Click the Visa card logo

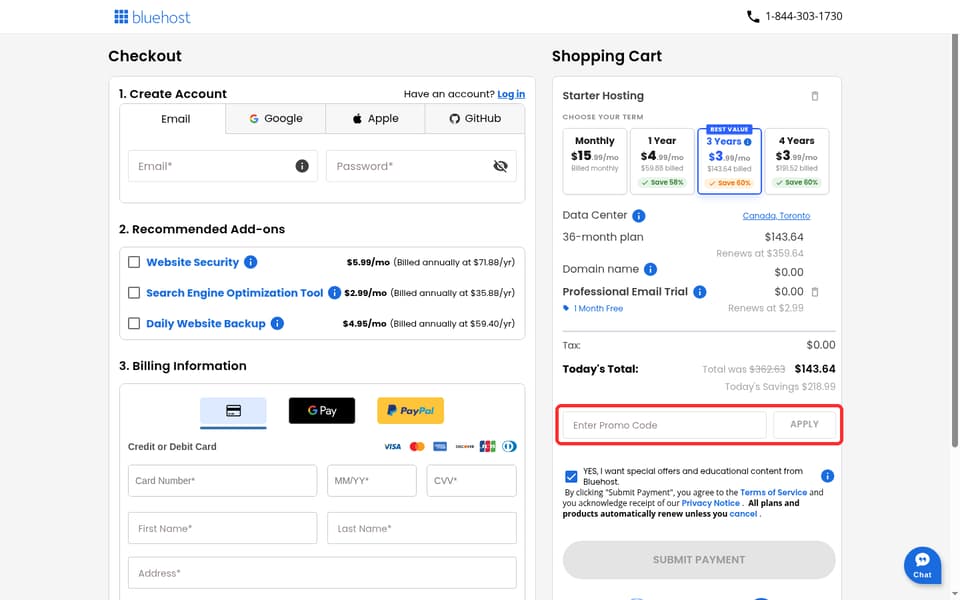coord(392,447)
